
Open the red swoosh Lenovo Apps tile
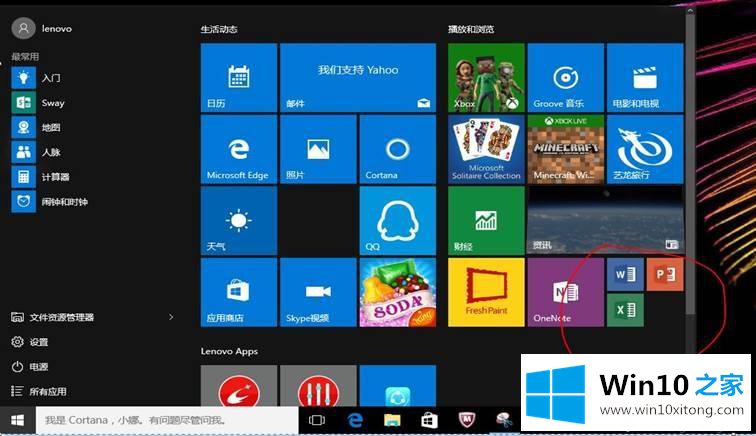coord(239,385)
